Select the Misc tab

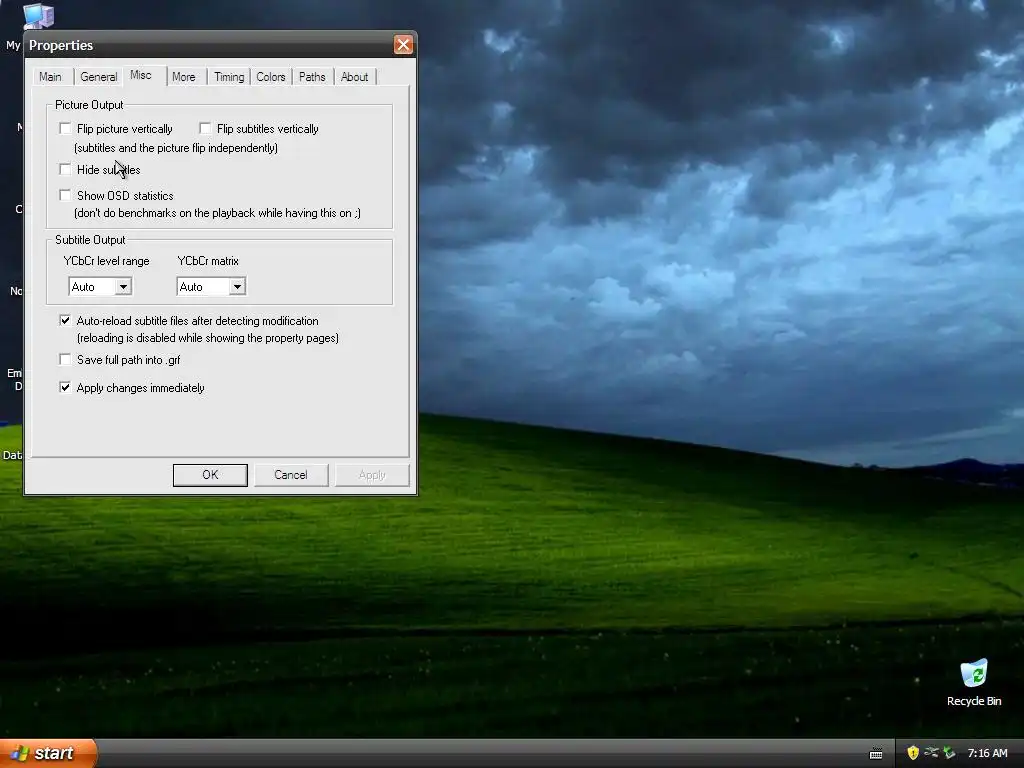(141, 75)
